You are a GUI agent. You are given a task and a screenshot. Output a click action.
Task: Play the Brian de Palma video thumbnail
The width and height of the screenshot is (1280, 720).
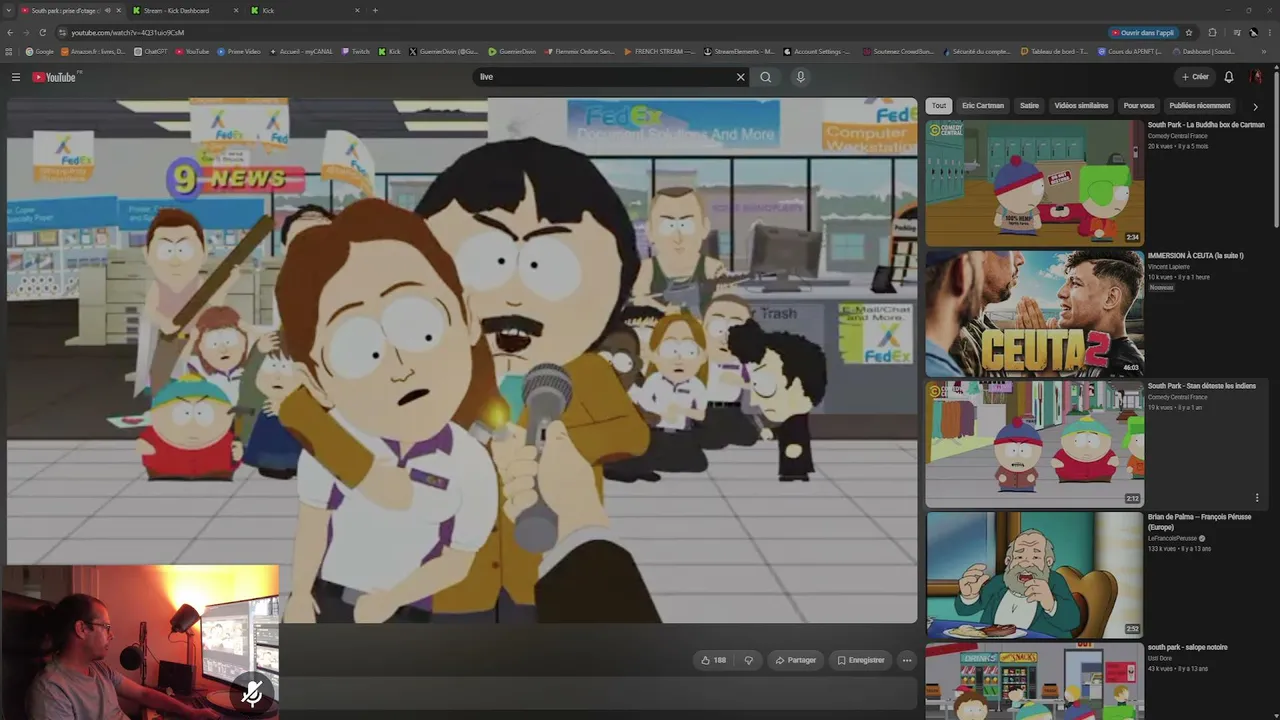[1034, 574]
